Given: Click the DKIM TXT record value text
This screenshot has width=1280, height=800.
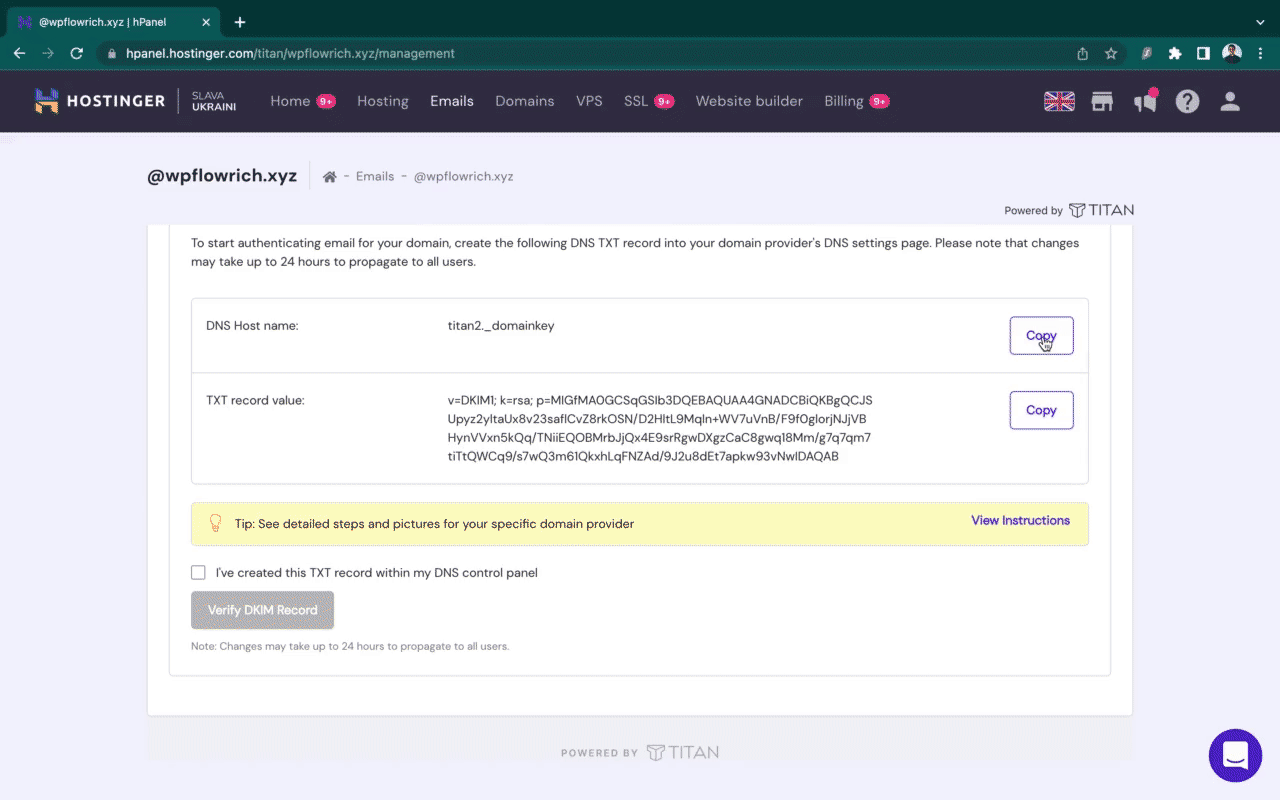Looking at the screenshot, I should pos(660,428).
